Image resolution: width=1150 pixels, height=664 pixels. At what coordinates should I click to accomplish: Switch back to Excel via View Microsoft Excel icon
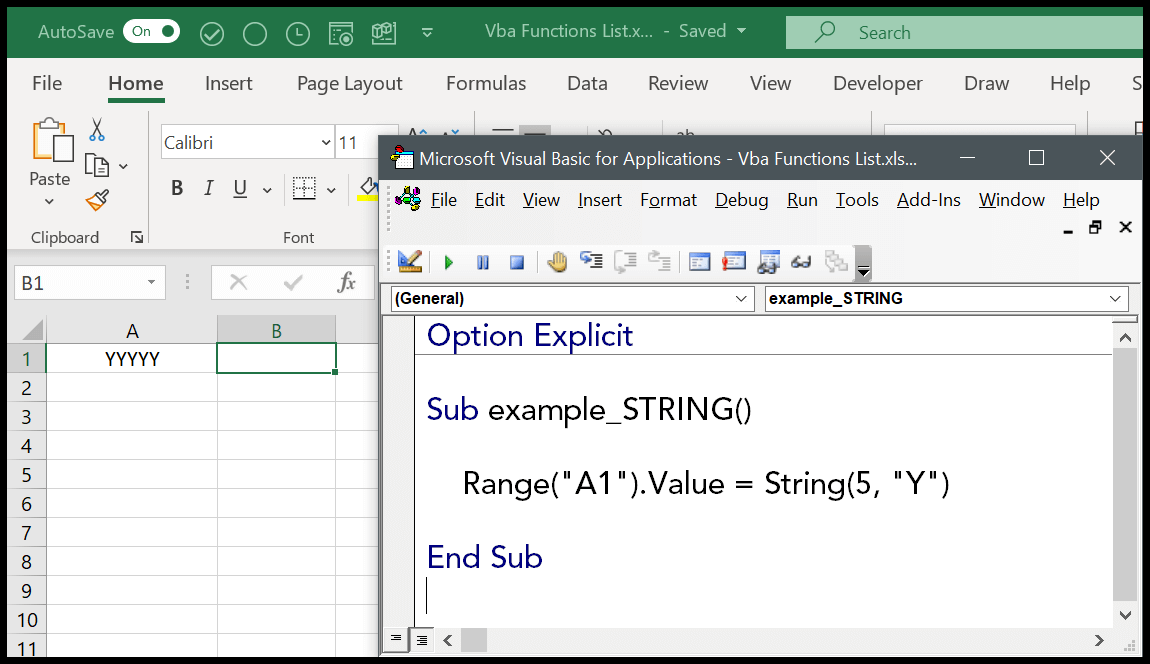tap(410, 262)
